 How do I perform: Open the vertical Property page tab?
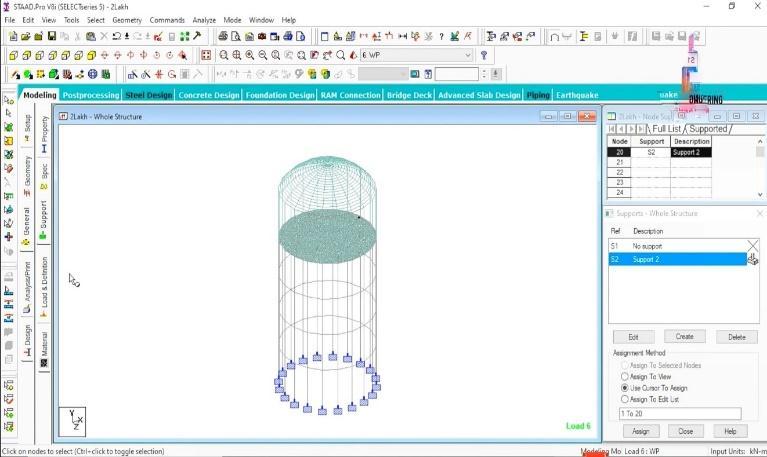tap(45, 134)
